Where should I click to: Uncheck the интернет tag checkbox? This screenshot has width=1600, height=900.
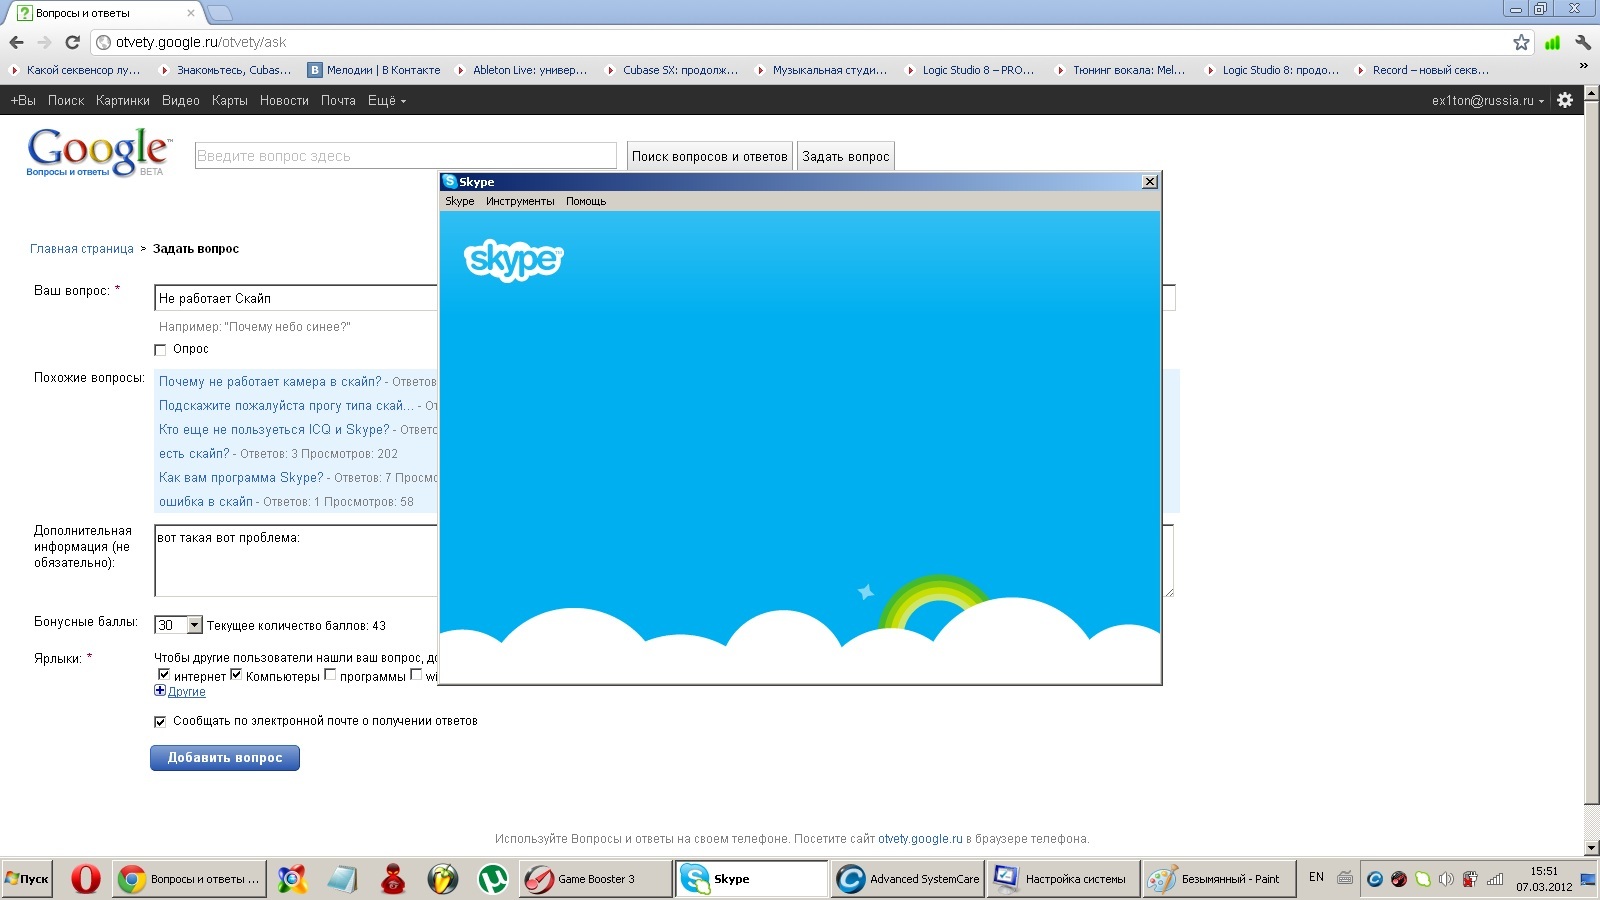point(164,675)
